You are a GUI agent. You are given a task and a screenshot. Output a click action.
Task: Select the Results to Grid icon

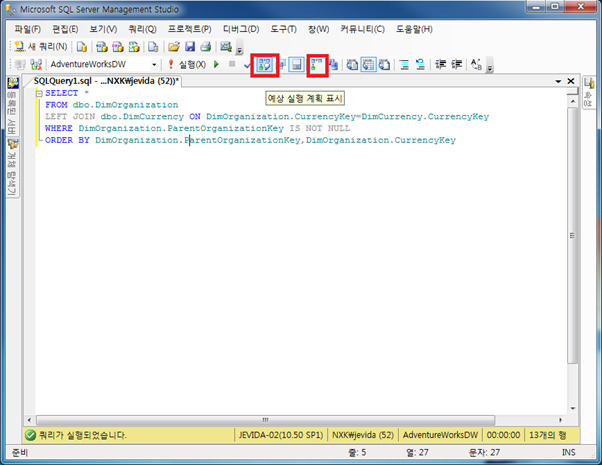pyautogui.click(x=368, y=65)
